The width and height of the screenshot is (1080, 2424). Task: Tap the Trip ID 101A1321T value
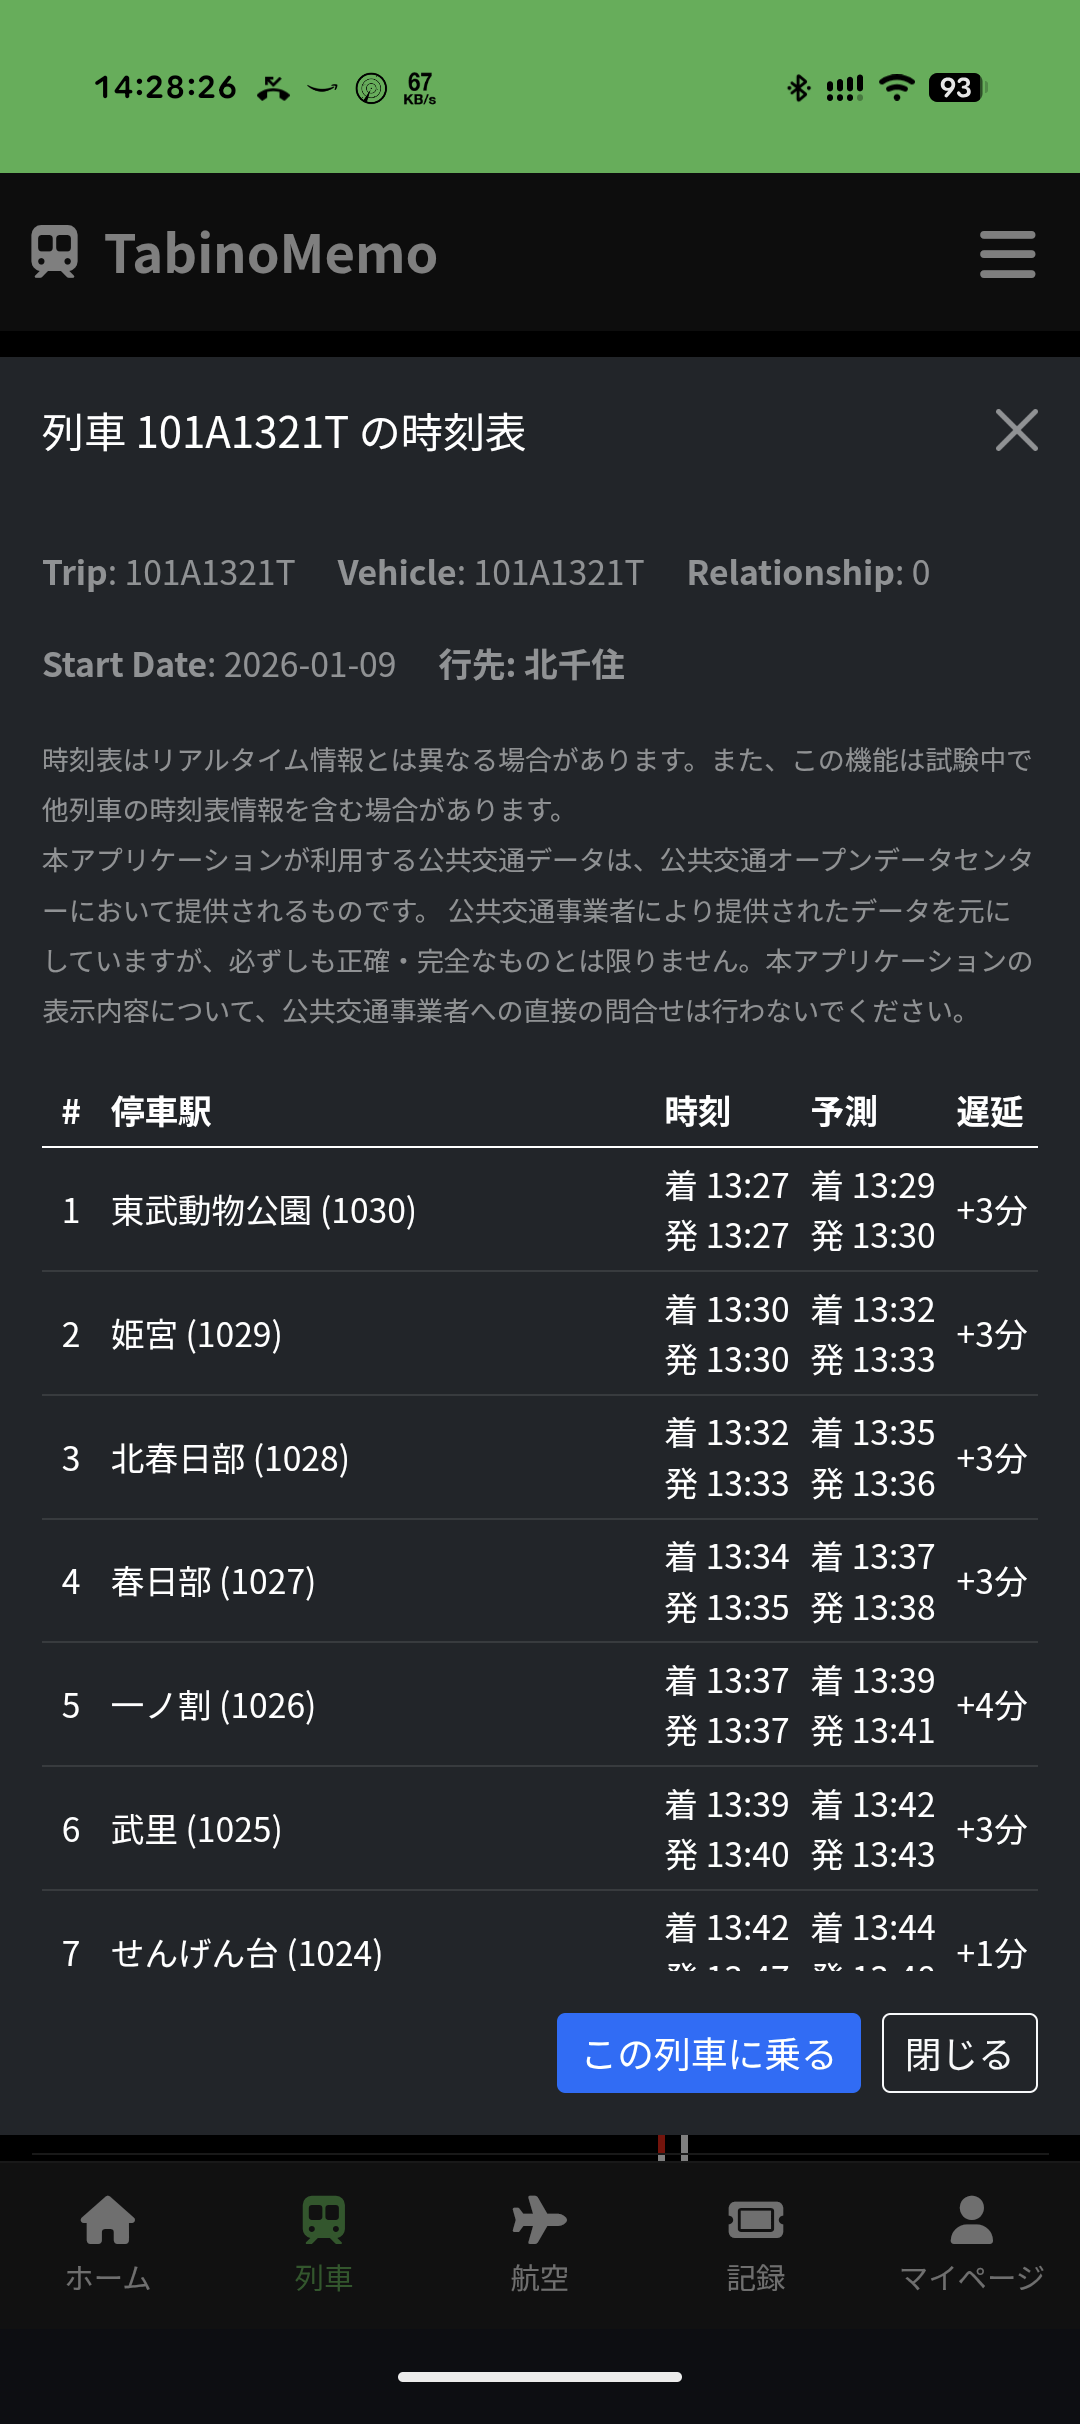208,572
